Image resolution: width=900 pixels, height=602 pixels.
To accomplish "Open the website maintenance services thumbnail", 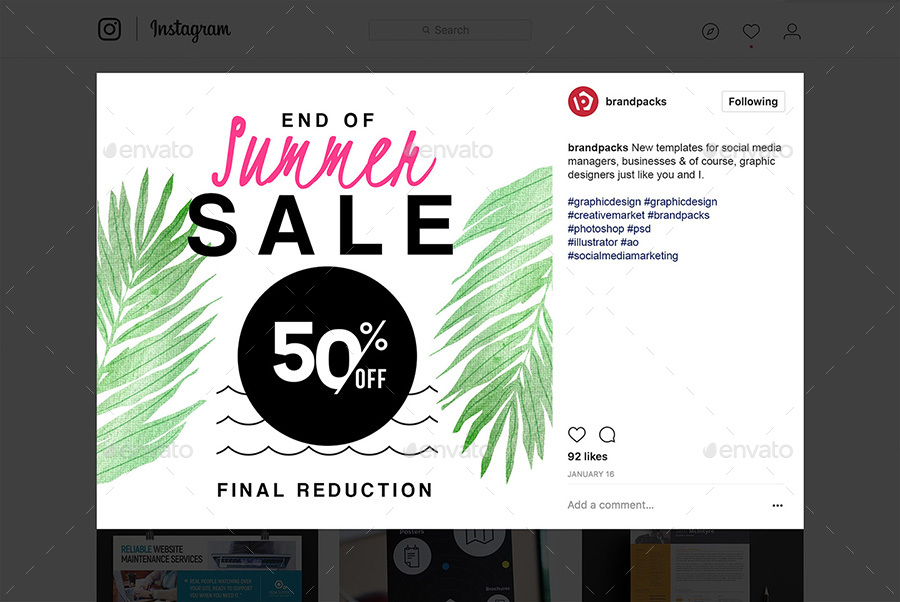I will [207, 566].
